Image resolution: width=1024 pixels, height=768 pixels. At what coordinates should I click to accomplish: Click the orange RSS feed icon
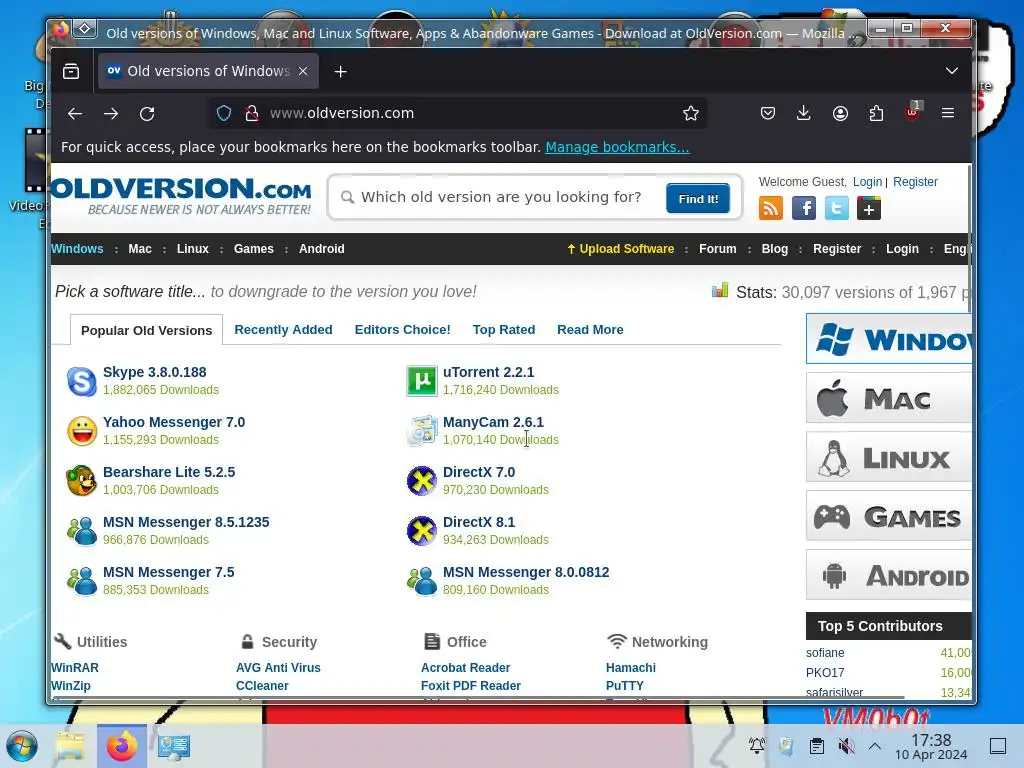(x=771, y=208)
